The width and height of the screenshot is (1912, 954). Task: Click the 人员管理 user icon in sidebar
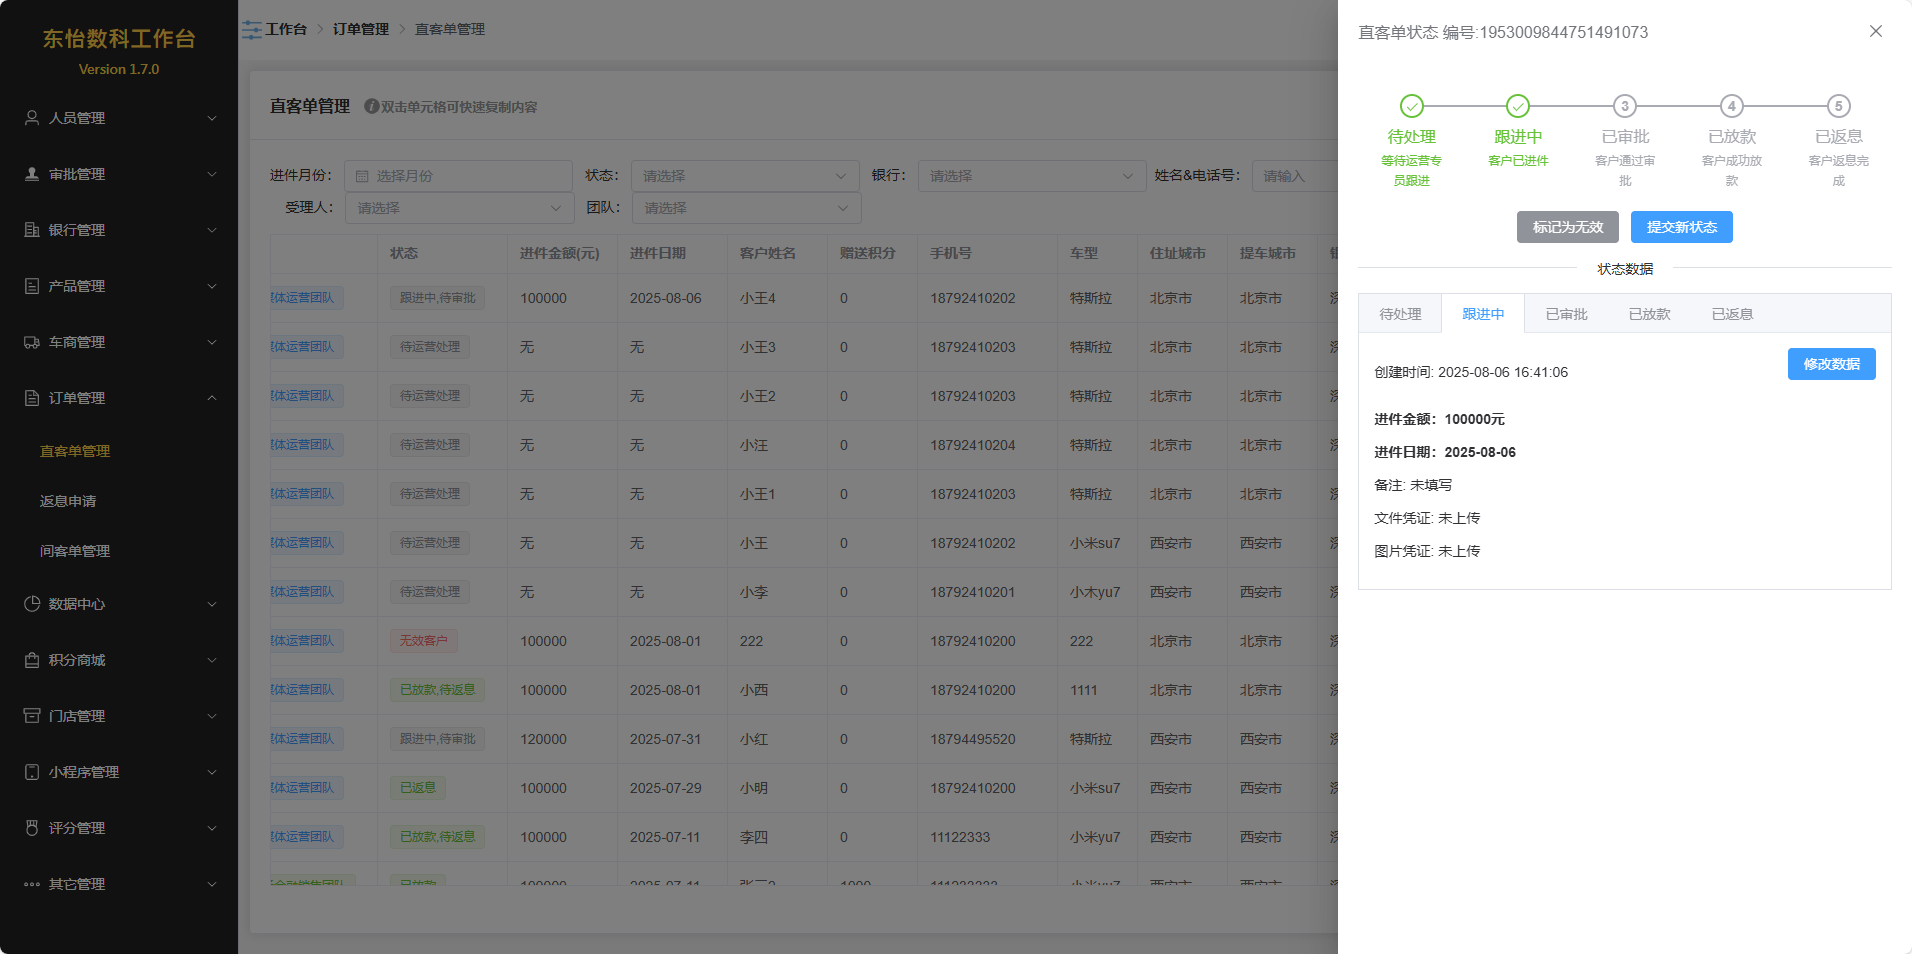(32, 118)
